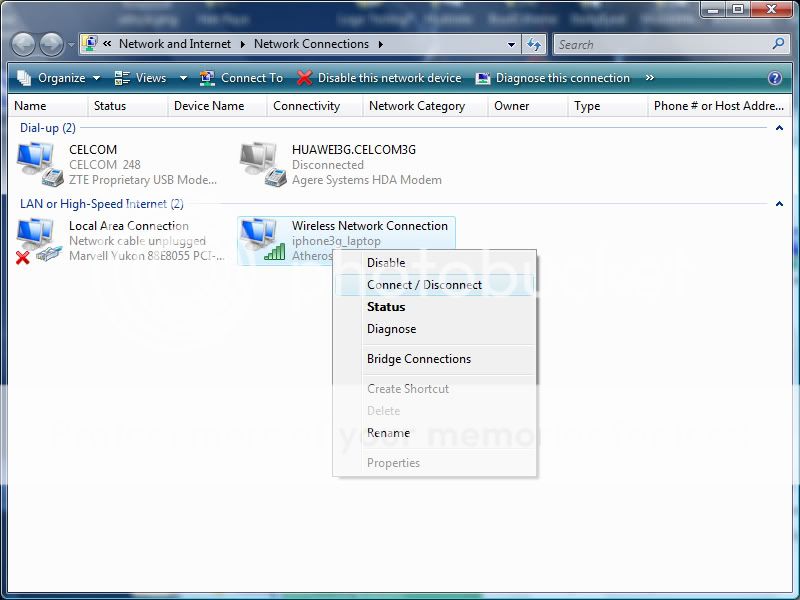Click Bridge Connections in context menu
The width and height of the screenshot is (800, 600).
pos(418,359)
